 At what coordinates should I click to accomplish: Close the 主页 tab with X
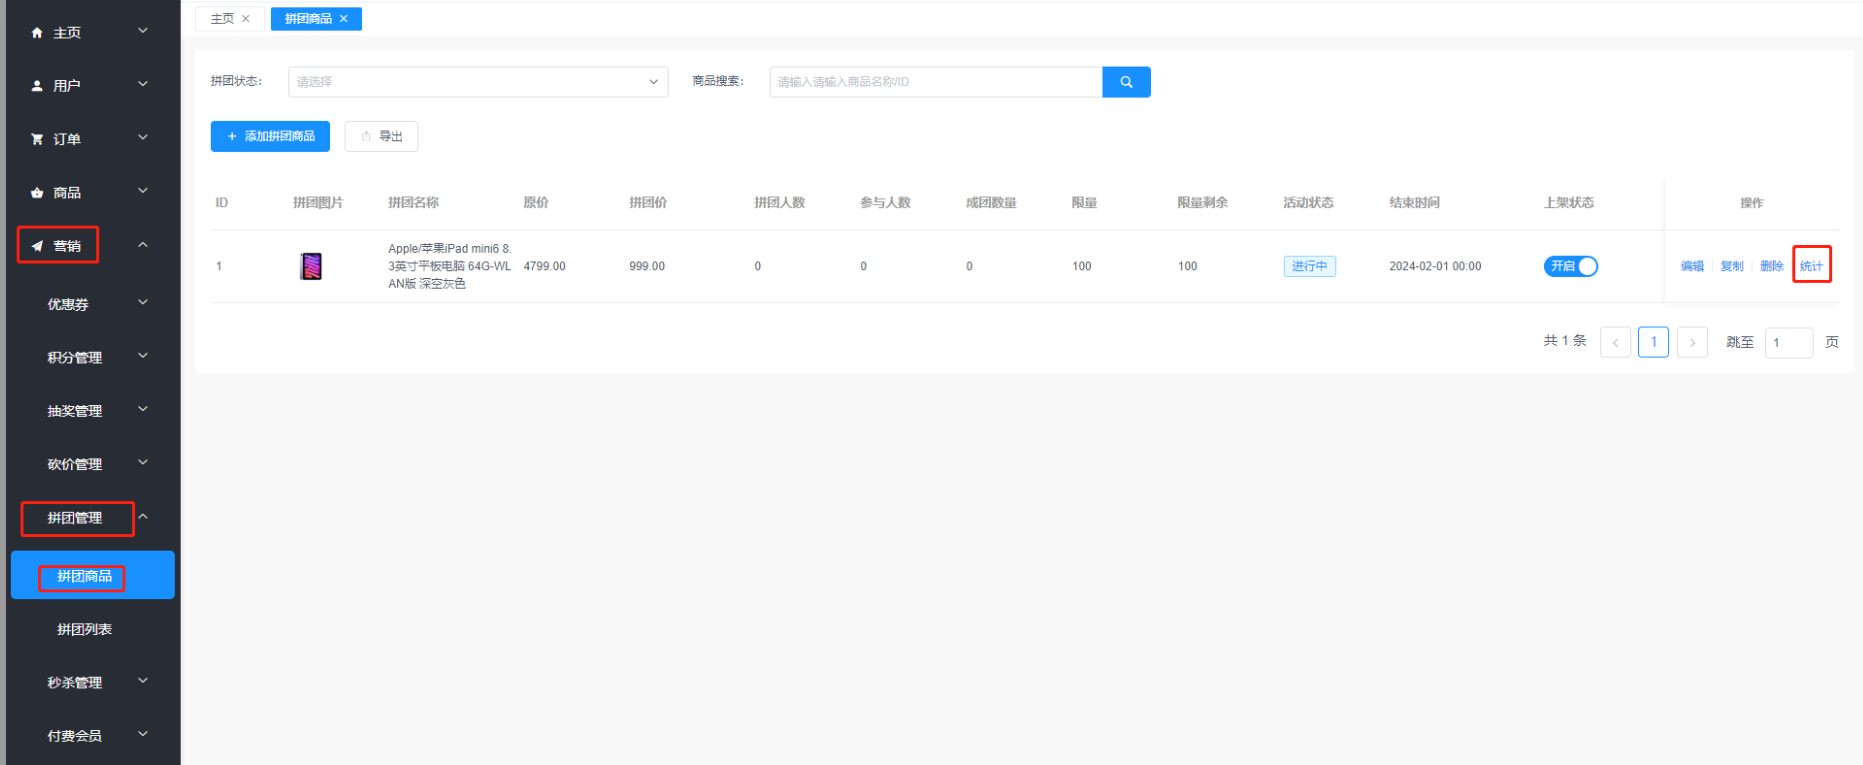(246, 19)
